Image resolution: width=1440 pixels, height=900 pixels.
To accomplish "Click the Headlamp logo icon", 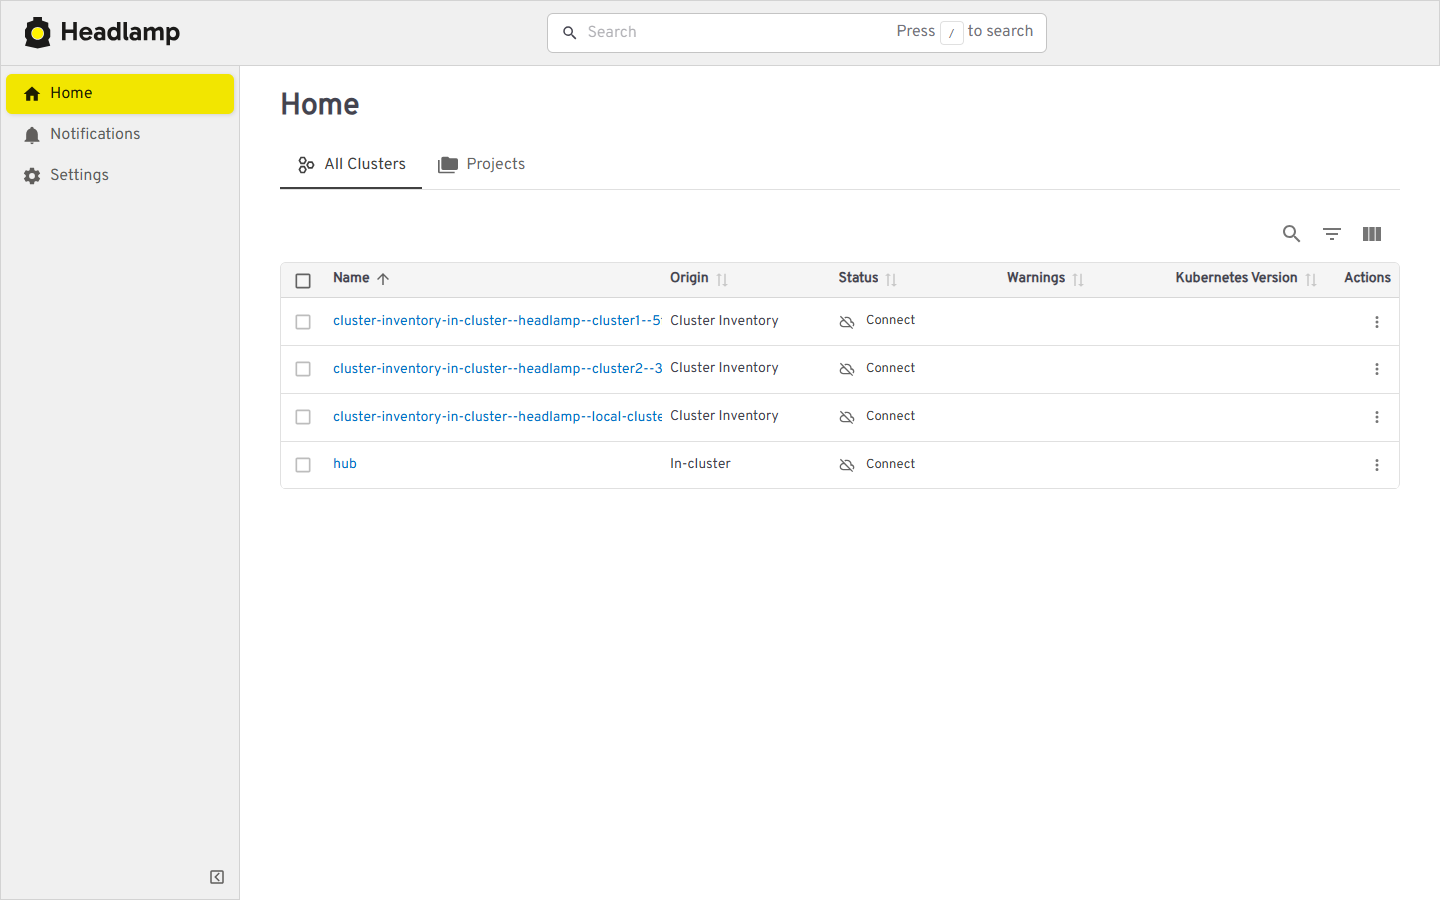I will pos(37,33).
